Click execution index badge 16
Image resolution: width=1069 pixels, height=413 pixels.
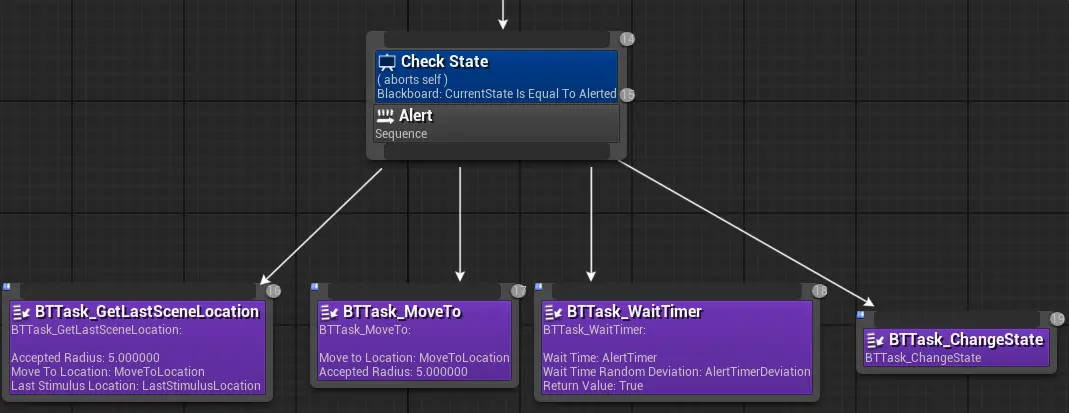pyautogui.click(x=273, y=291)
